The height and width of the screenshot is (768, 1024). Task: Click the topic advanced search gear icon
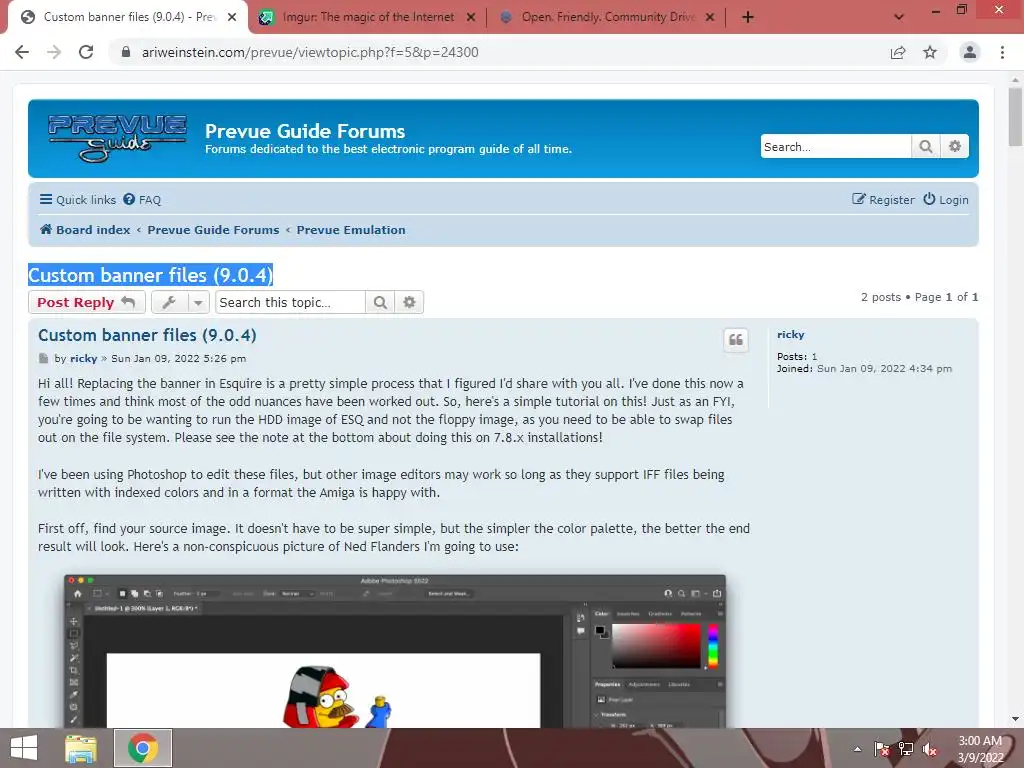click(x=409, y=302)
